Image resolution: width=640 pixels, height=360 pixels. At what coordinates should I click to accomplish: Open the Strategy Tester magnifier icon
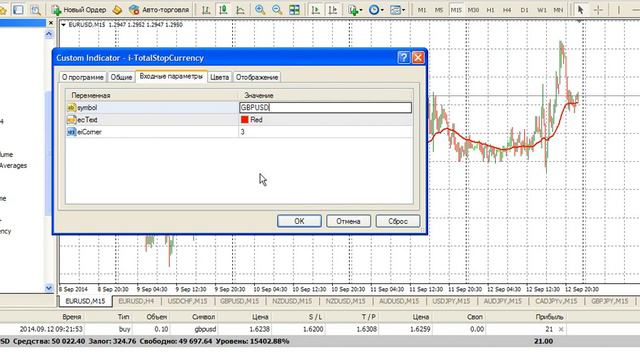click(36, 9)
